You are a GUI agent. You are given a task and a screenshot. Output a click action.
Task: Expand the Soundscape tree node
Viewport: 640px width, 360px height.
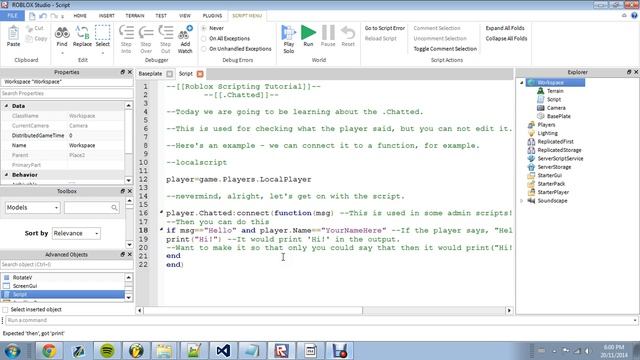click(522, 201)
